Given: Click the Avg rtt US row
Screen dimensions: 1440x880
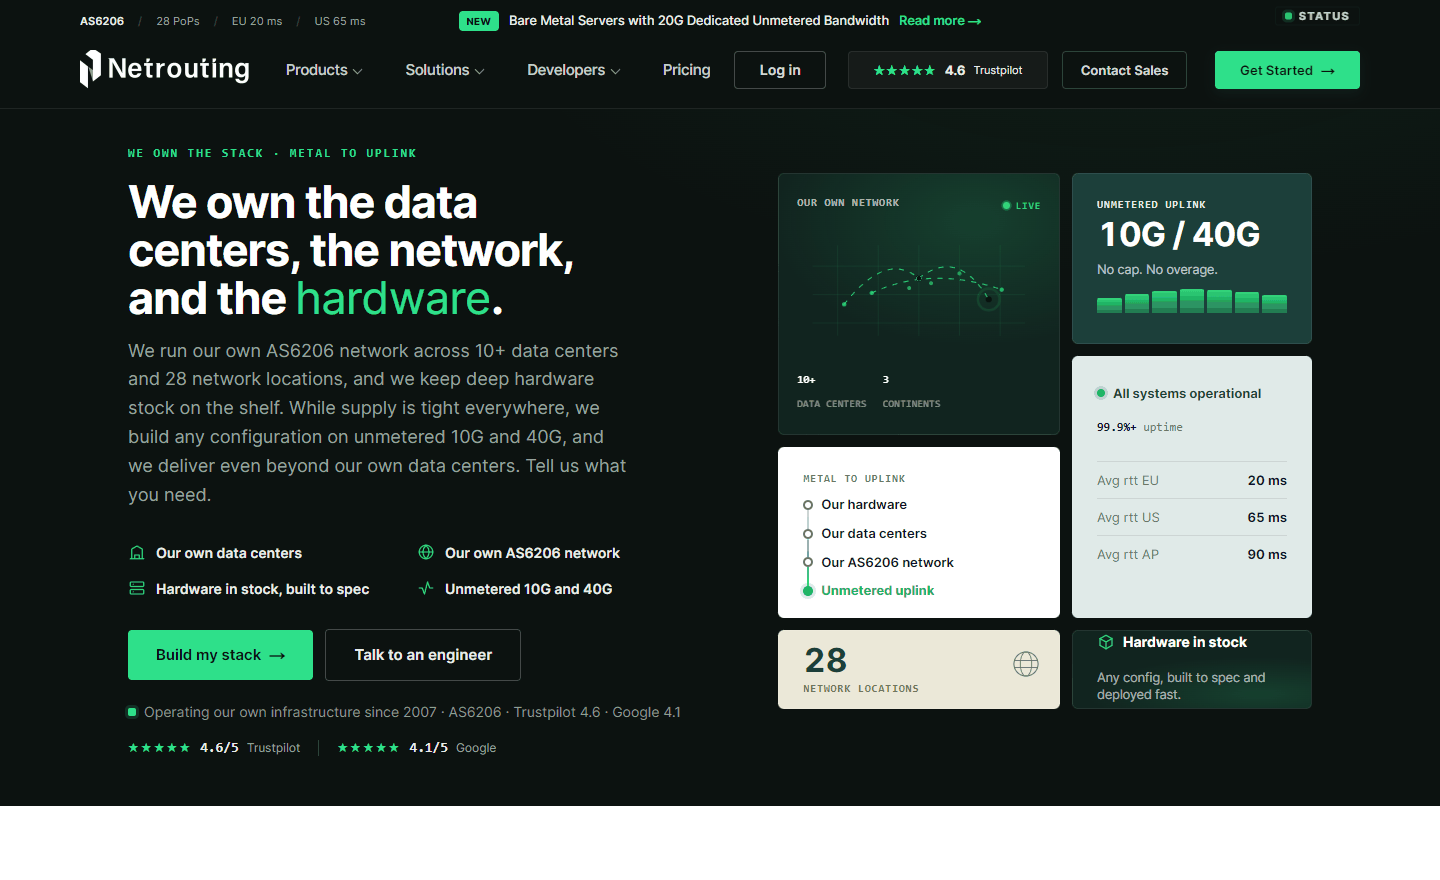Looking at the screenshot, I should coord(1192,518).
